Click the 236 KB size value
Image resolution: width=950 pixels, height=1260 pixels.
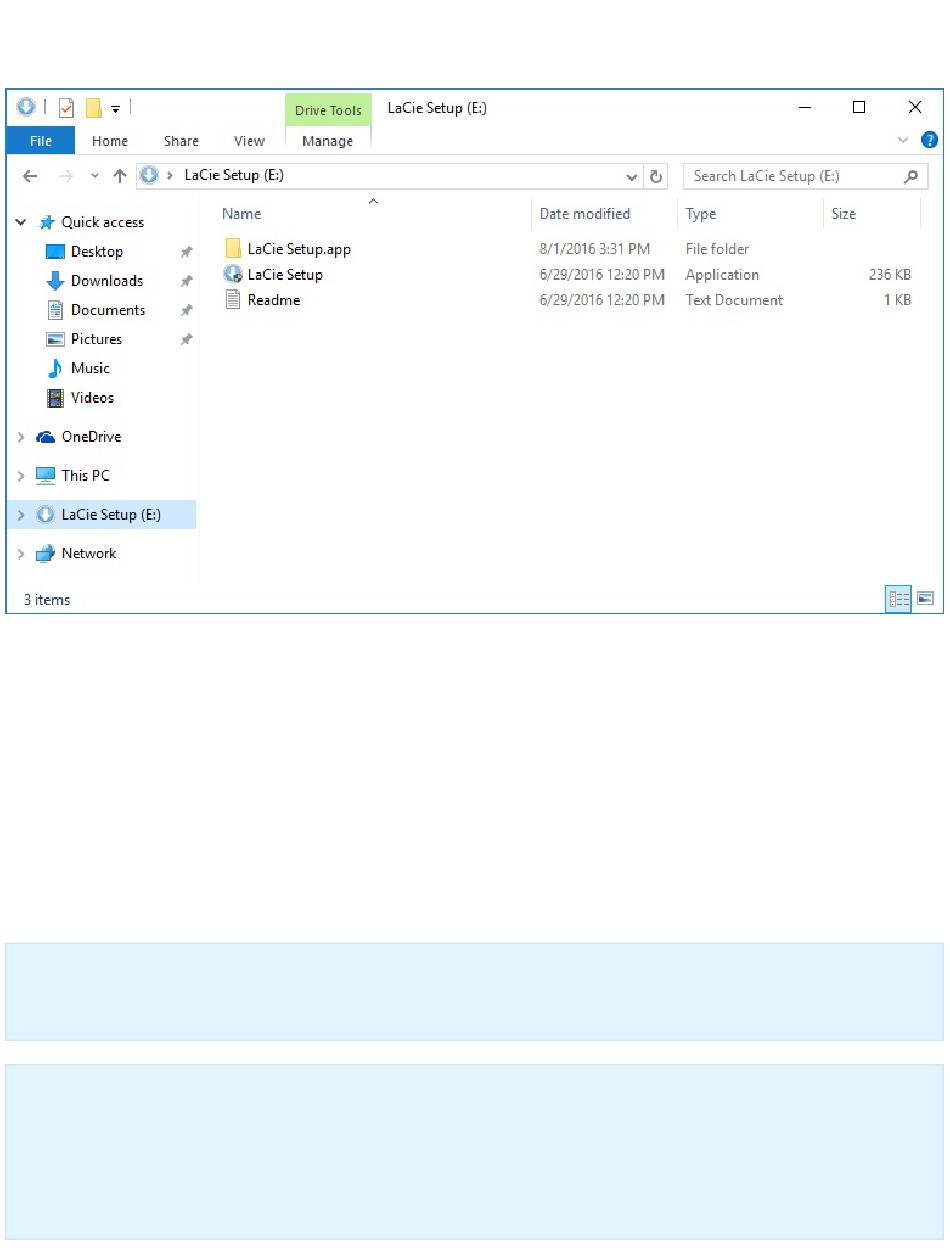tap(890, 275)
